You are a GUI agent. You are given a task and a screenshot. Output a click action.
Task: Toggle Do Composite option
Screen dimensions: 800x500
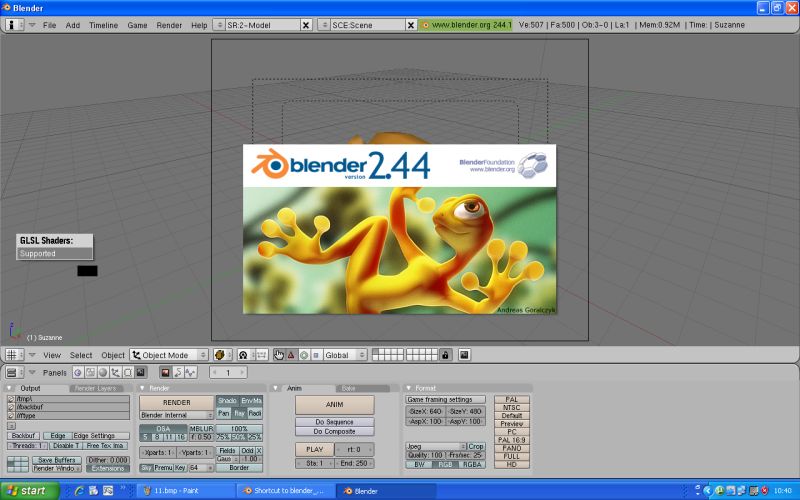point(334,431)
